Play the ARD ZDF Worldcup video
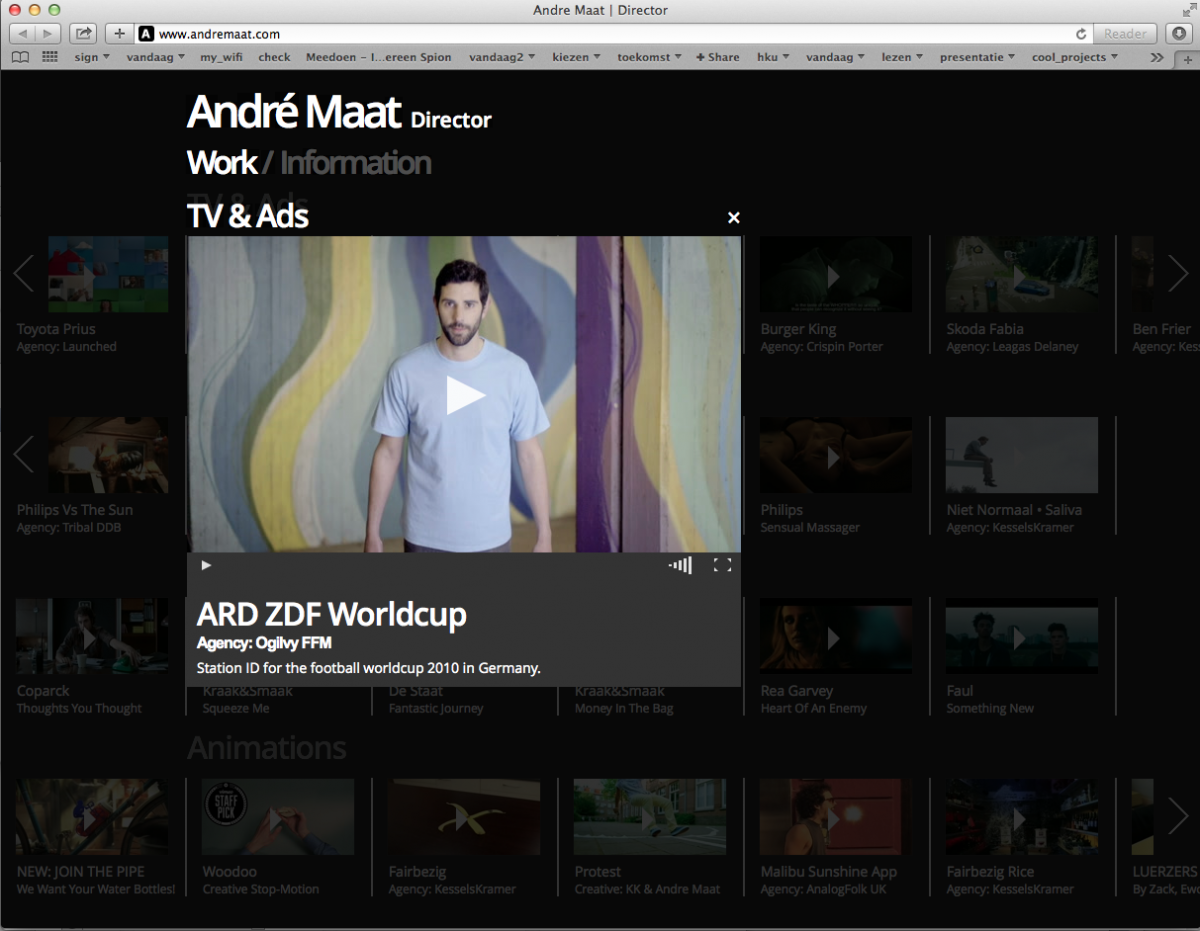The width and height of the screenshot is (1200, 931). (465, 395)
